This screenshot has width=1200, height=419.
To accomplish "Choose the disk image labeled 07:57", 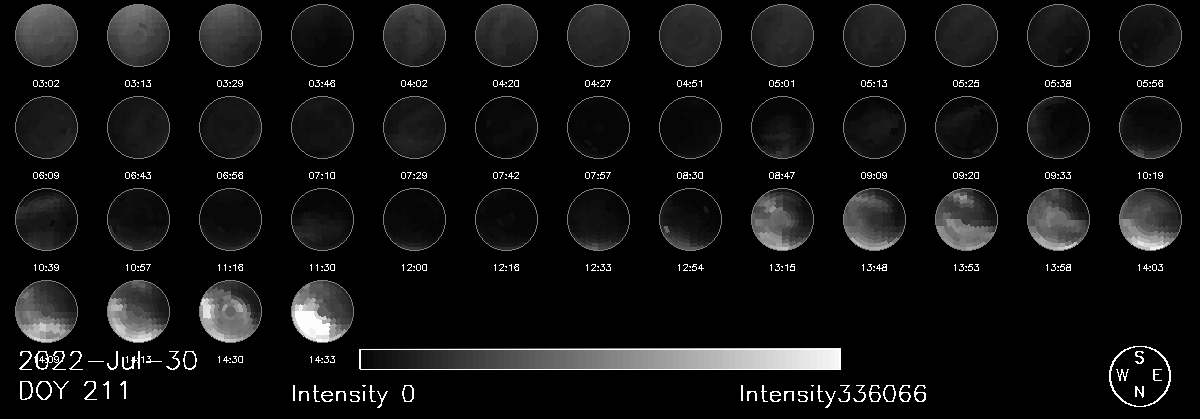I will (x=598, y=126).
